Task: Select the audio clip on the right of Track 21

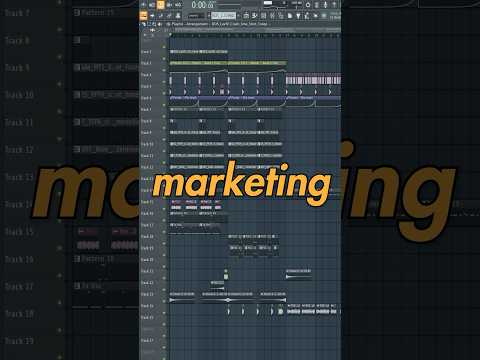Action: click(x=299, y=274)
